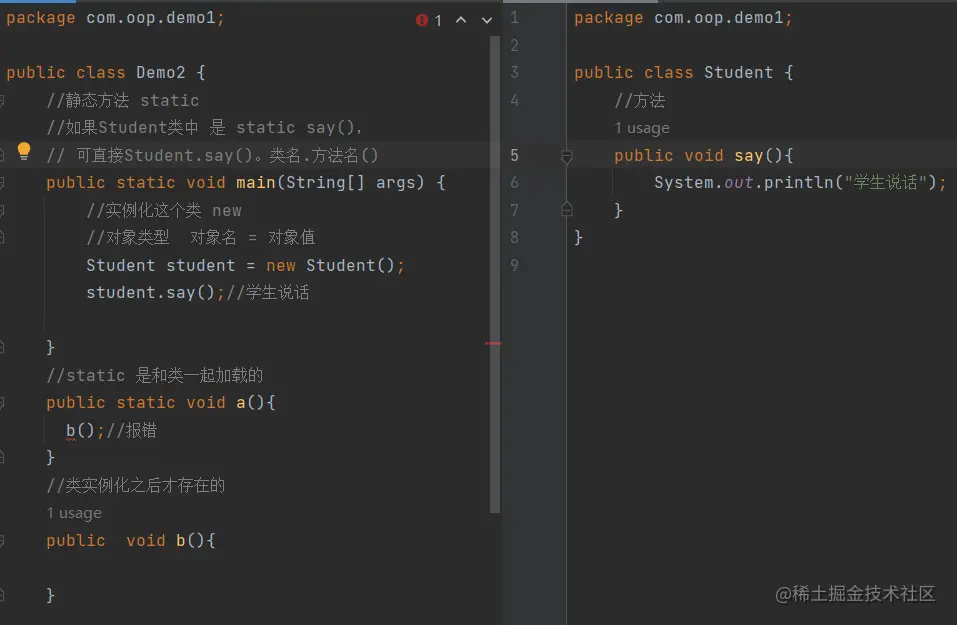This screenshot has width=957, height=625.
Task: Click method name 'a' in static void a()
Action: pyautogui.click(x=241, y=403)
